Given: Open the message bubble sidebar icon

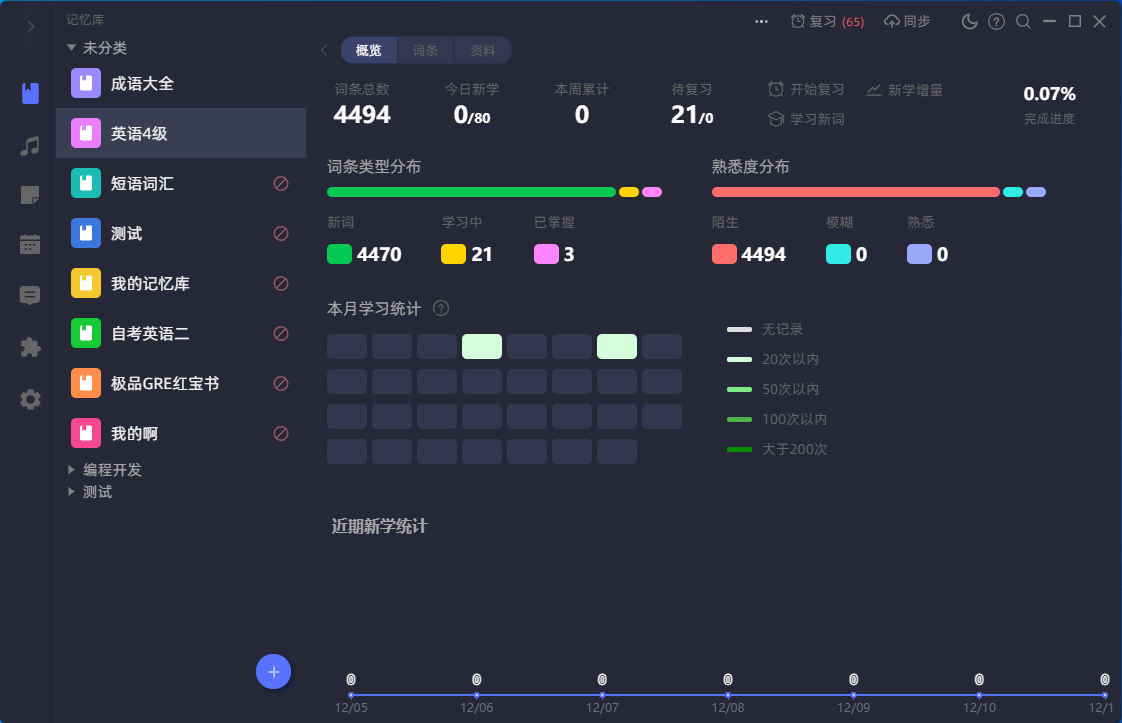Looking at the screenshot, I should [x=30, y=295].
